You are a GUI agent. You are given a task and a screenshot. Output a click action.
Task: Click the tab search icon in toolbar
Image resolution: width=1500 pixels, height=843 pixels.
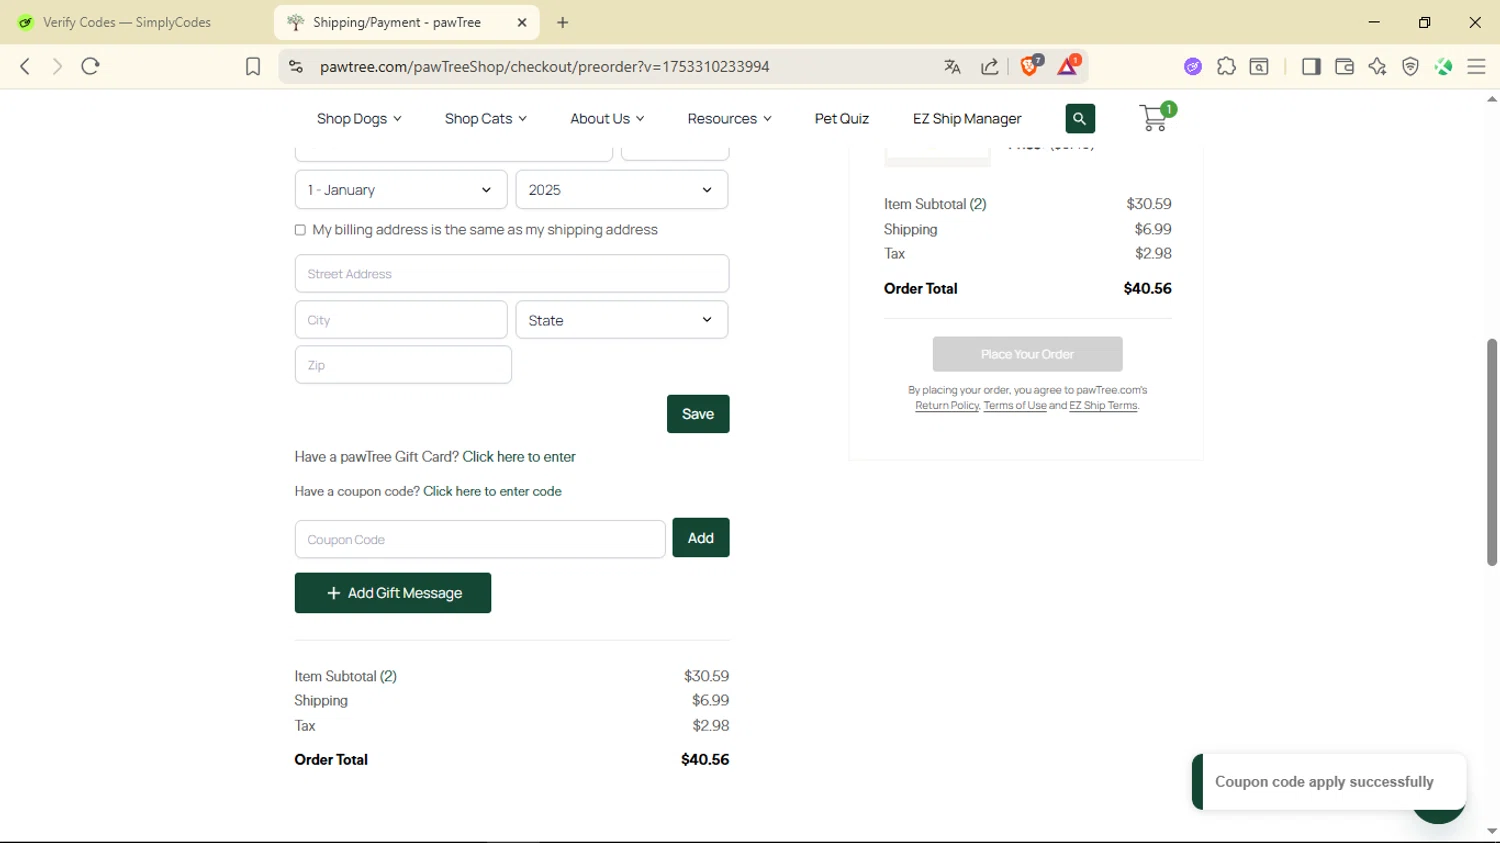point(1260,67)
